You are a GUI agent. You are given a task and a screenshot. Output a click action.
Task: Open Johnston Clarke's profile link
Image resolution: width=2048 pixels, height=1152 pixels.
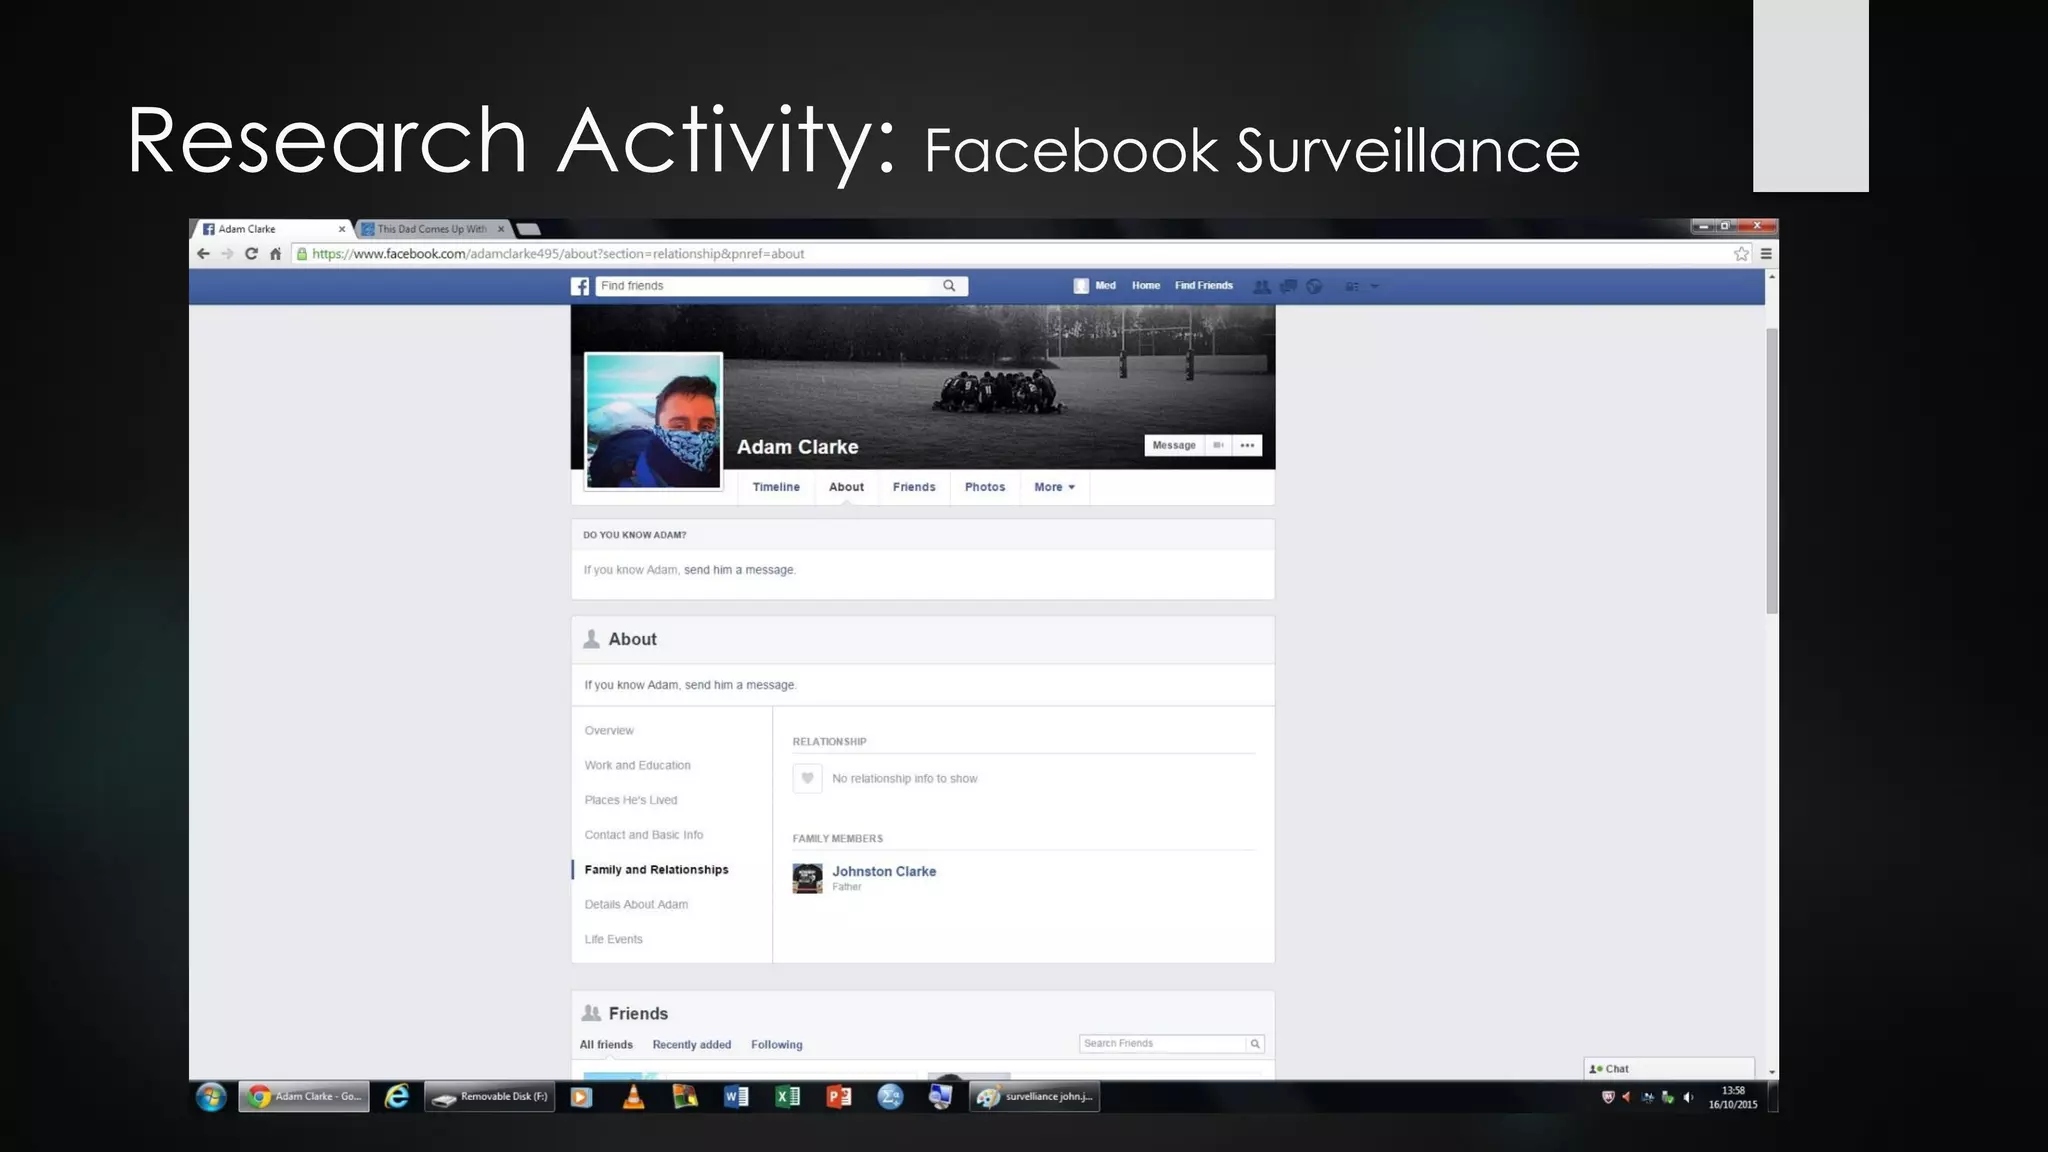[884, 871]
